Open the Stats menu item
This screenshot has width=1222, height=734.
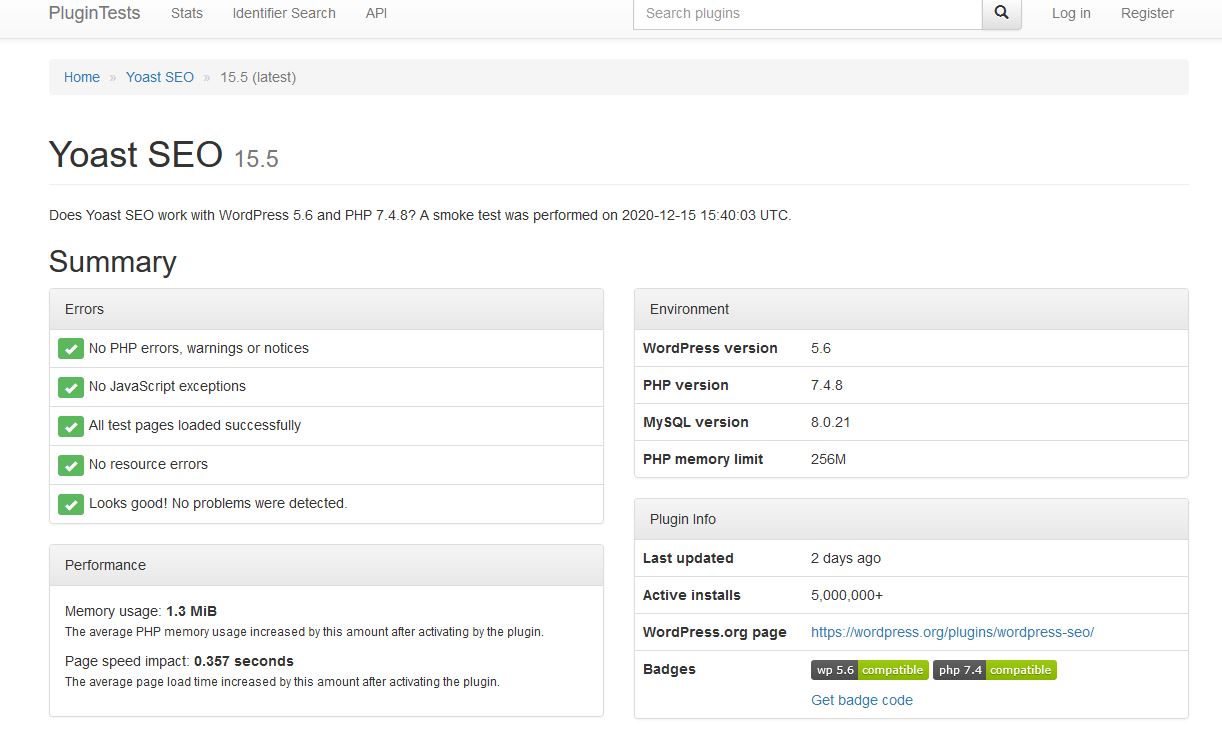[x=187, y=13]
